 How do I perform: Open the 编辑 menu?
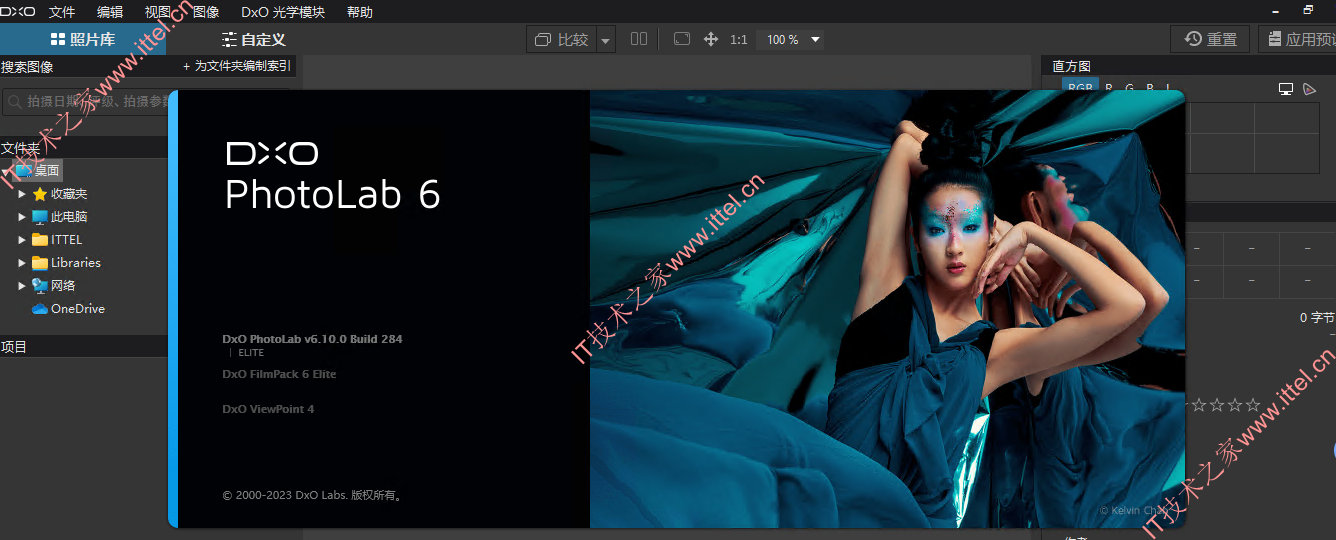(x=110, y=12)
